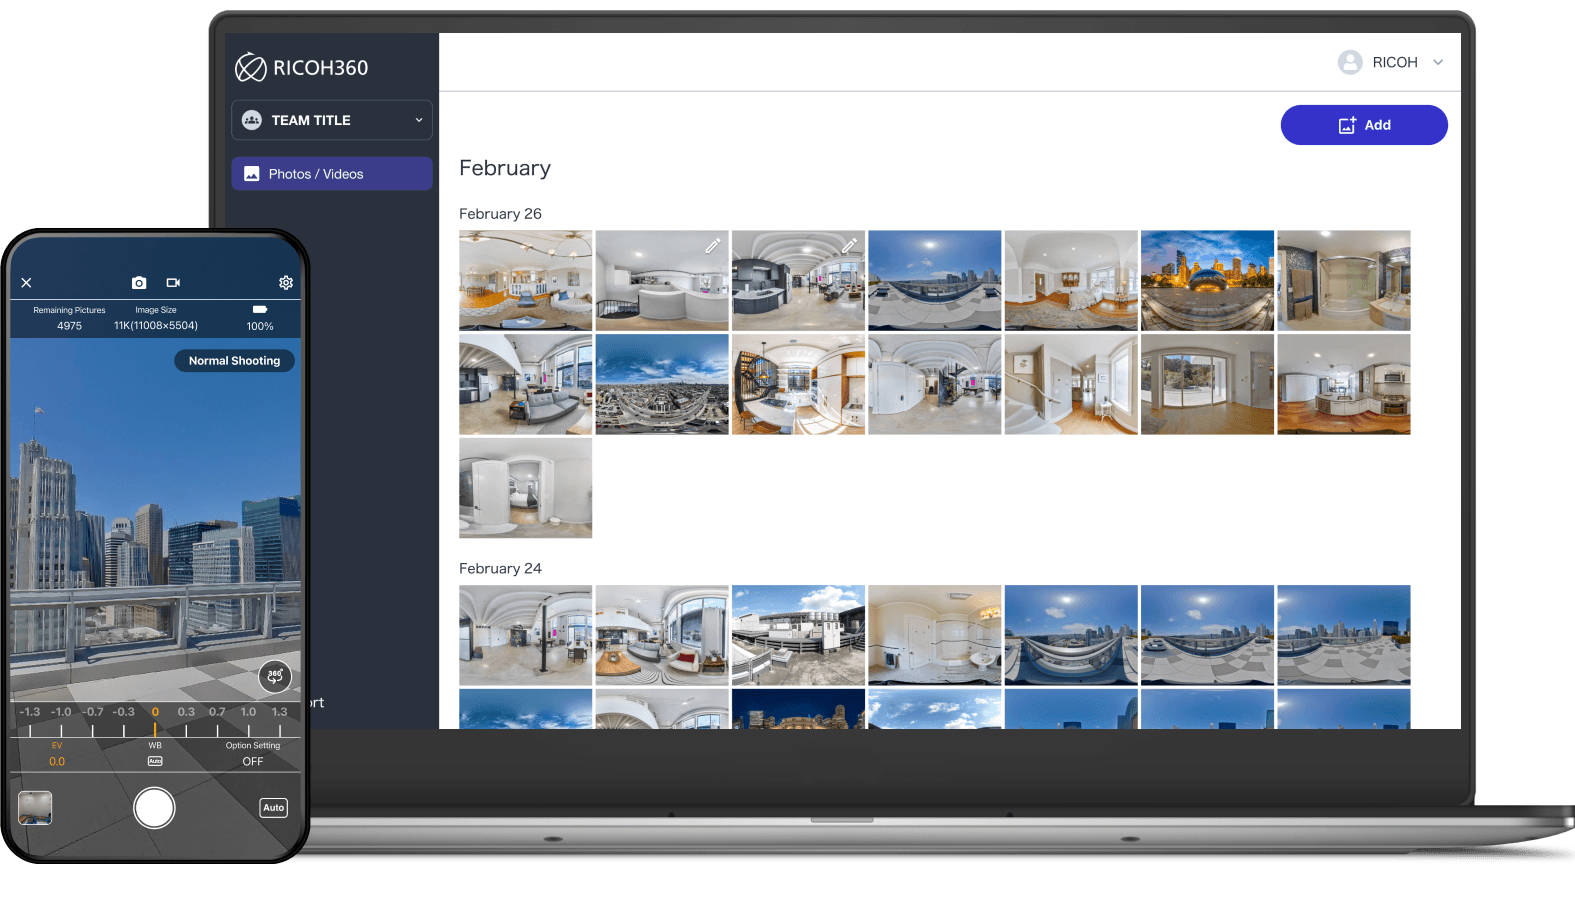Tap the 360 view rotation icon

click(x=275, y=677)
